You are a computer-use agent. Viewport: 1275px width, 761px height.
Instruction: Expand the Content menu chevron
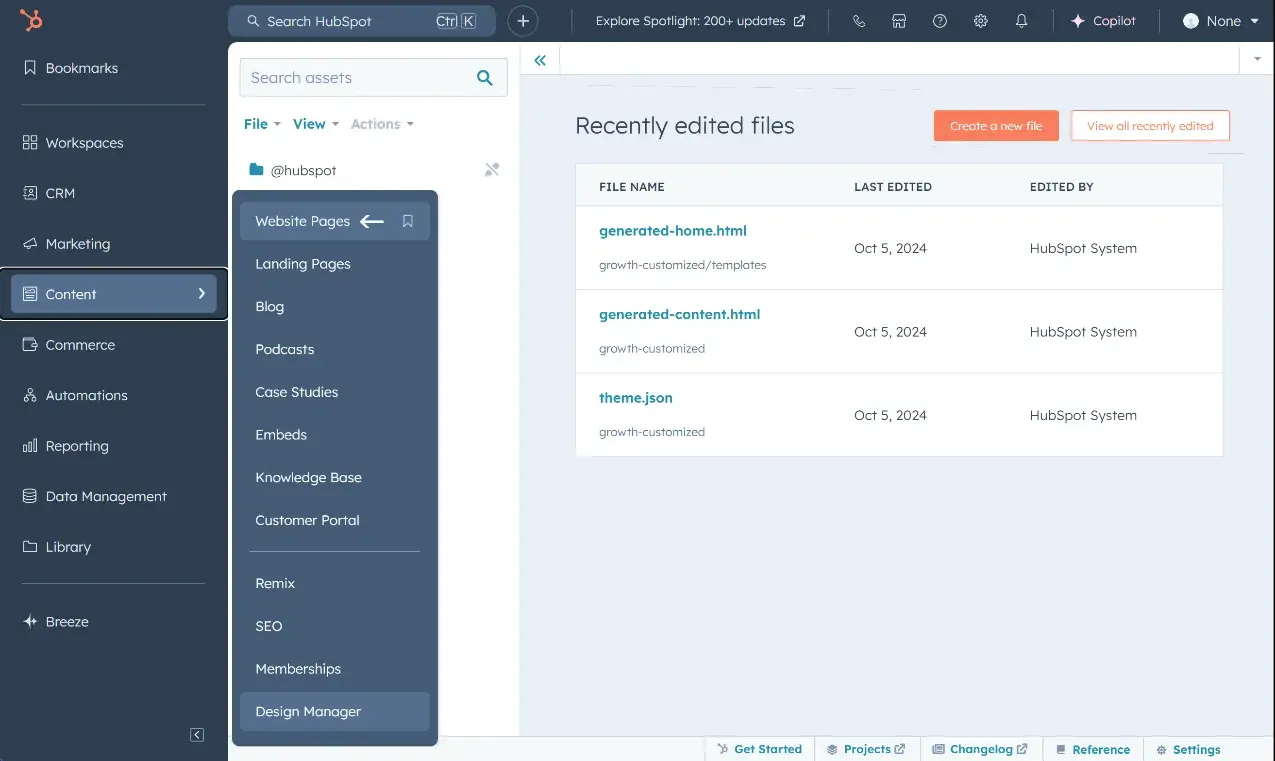coord(201,294)
